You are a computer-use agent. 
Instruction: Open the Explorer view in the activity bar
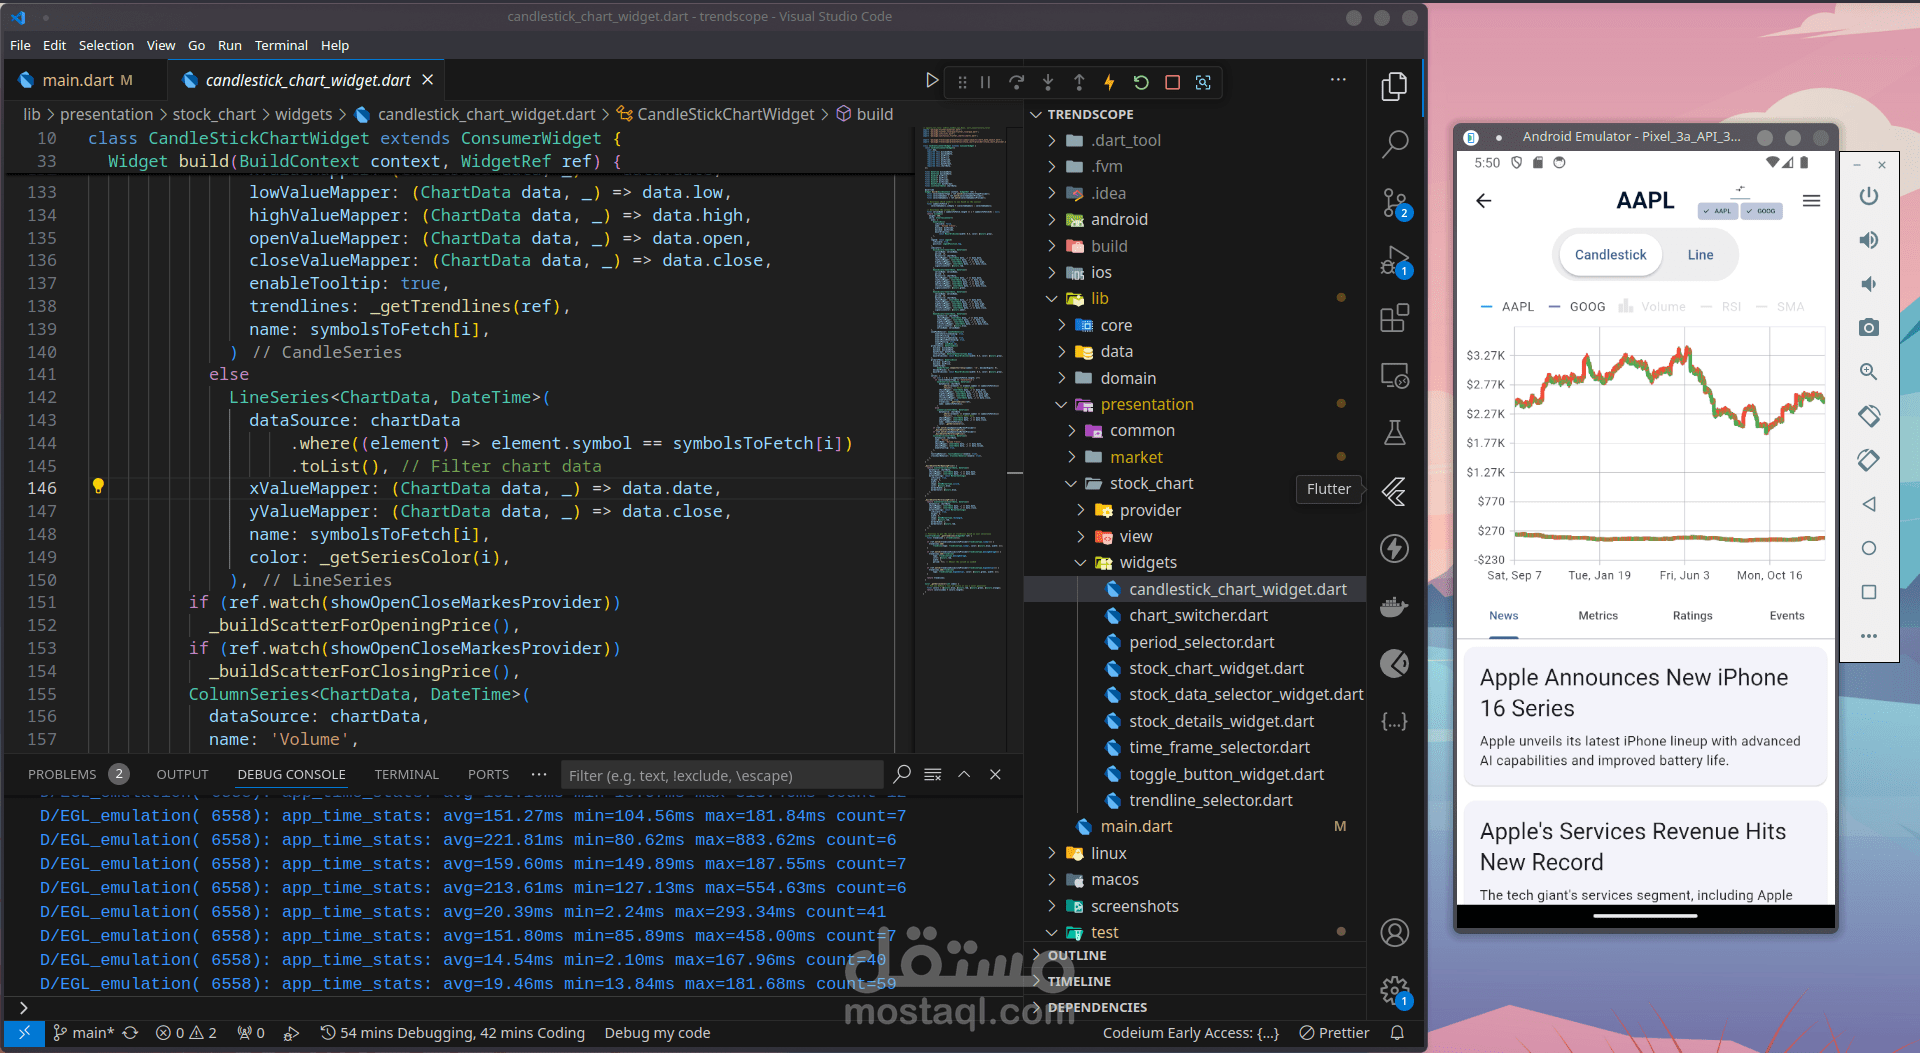tap(1394, 87)
